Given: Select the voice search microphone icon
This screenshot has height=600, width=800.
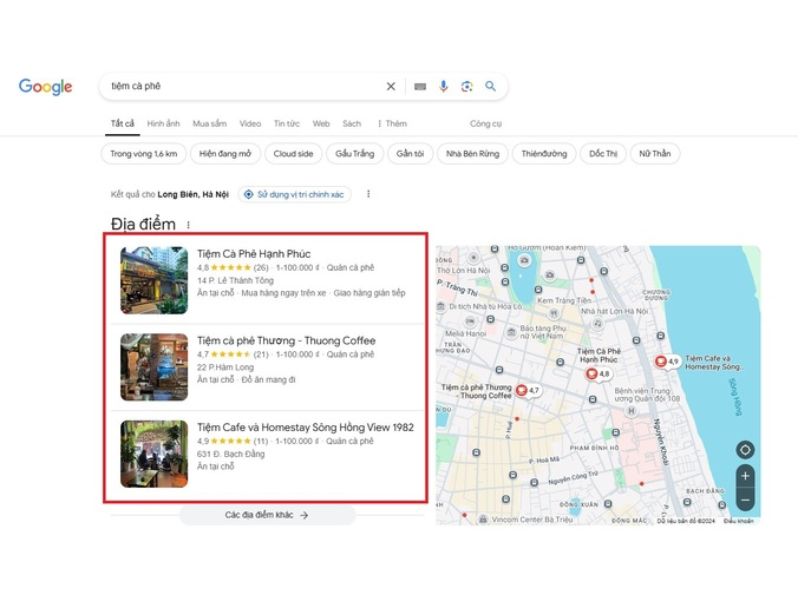Looking at the screenshot, I should tap(444, 86).
